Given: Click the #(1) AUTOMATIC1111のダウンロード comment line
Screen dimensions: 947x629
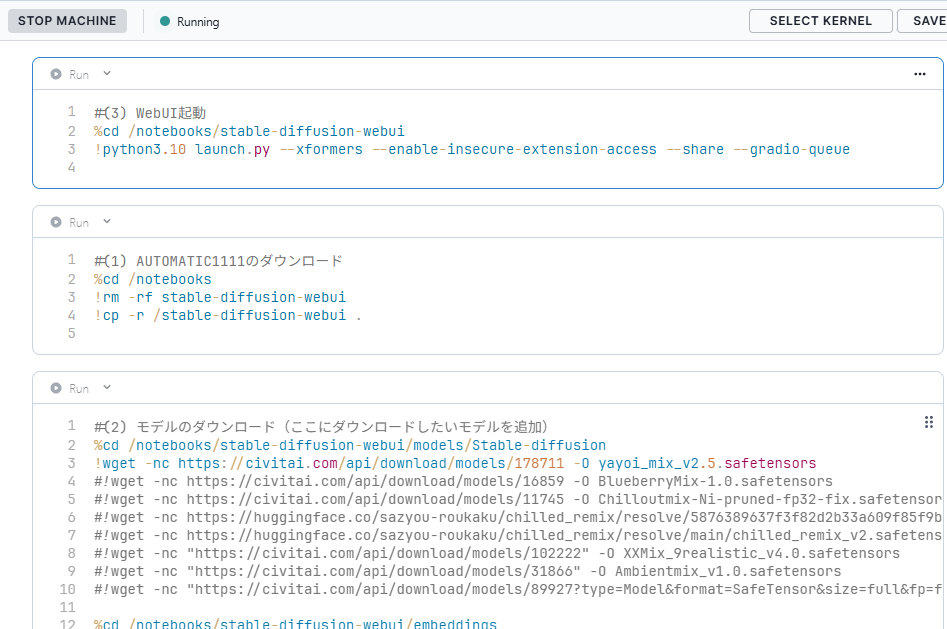Looking at the screenshot, I should [218, 261].
